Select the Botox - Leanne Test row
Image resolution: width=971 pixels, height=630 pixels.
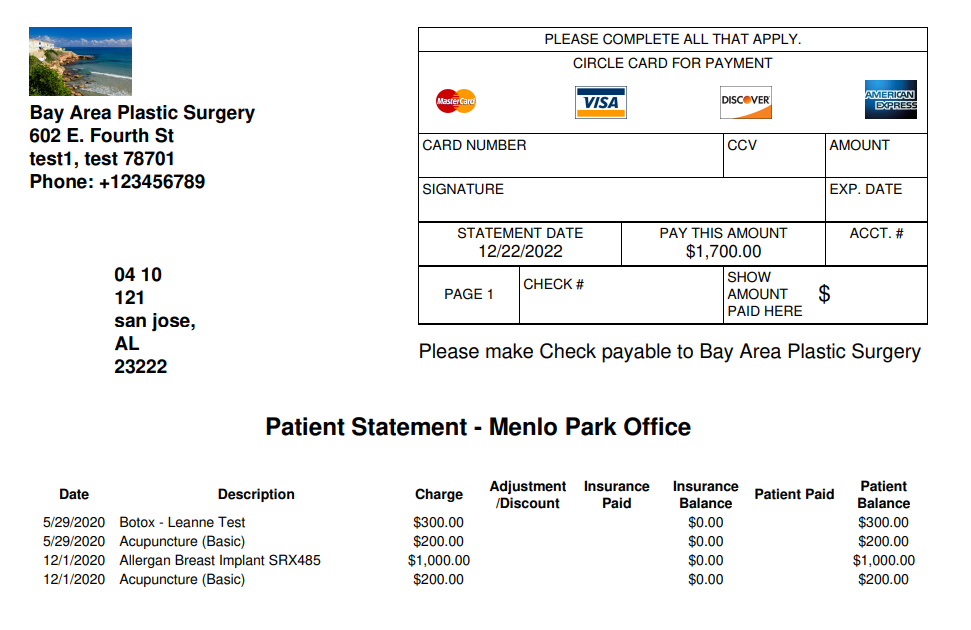[x=478, y=522]
